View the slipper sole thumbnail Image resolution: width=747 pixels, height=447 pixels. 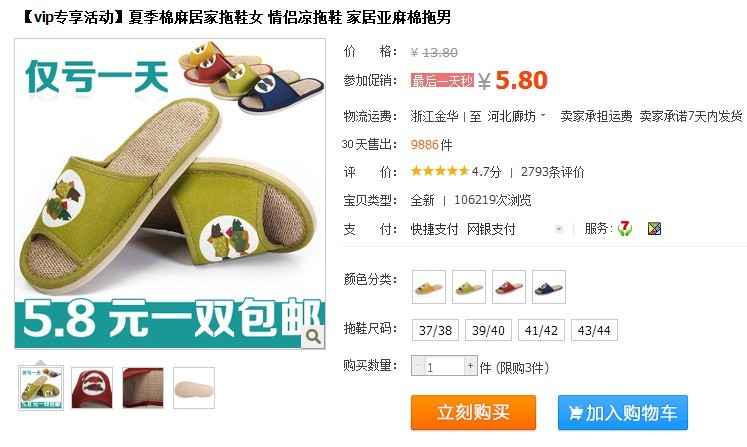194,388
